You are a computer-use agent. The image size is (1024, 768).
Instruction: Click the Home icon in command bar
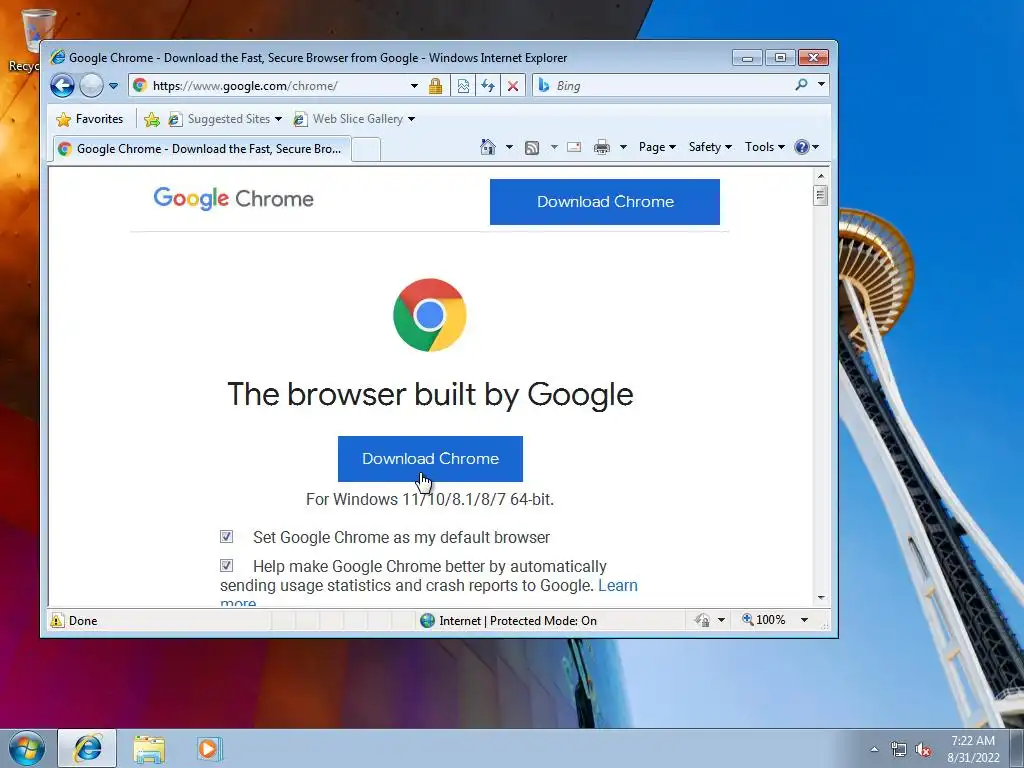click(x=488, y=147)
